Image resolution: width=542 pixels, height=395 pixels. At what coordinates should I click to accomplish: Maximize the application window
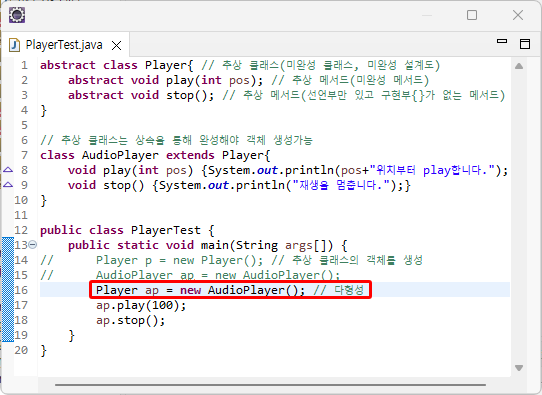click(x=472, y=15)
